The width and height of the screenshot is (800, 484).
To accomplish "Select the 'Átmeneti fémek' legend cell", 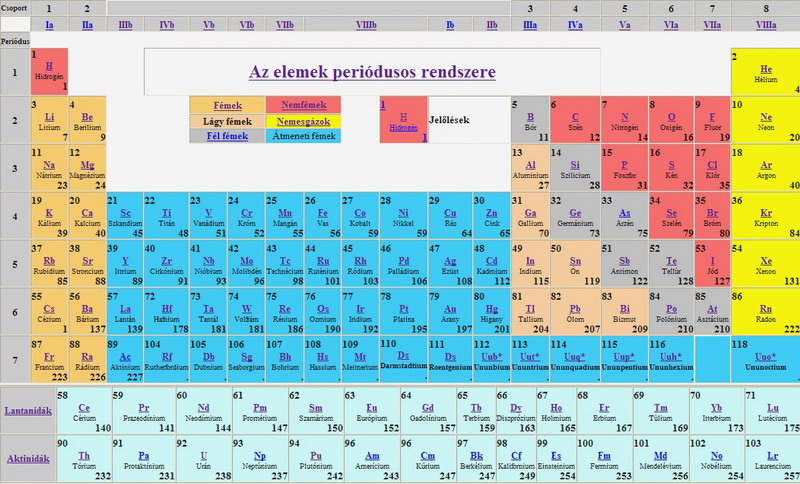I will point(304,136).
